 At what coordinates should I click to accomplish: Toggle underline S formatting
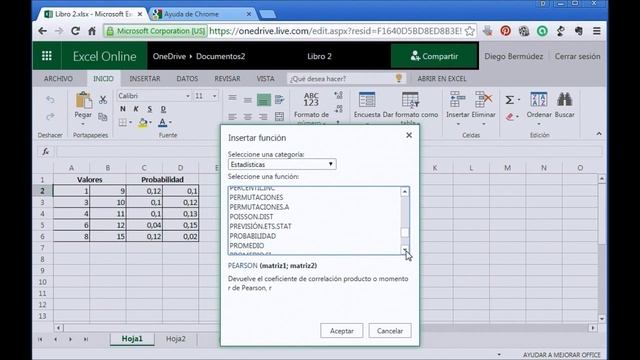[150, 109]
